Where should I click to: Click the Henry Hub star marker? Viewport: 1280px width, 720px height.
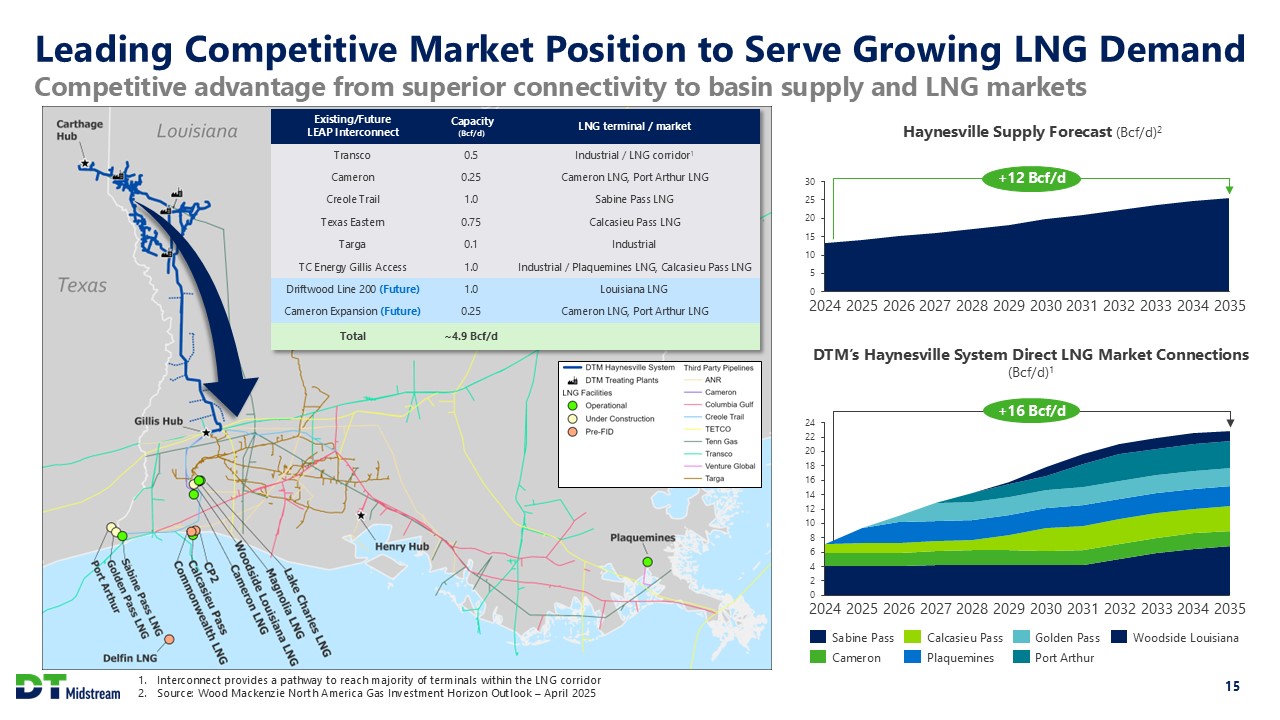(361, 516)
